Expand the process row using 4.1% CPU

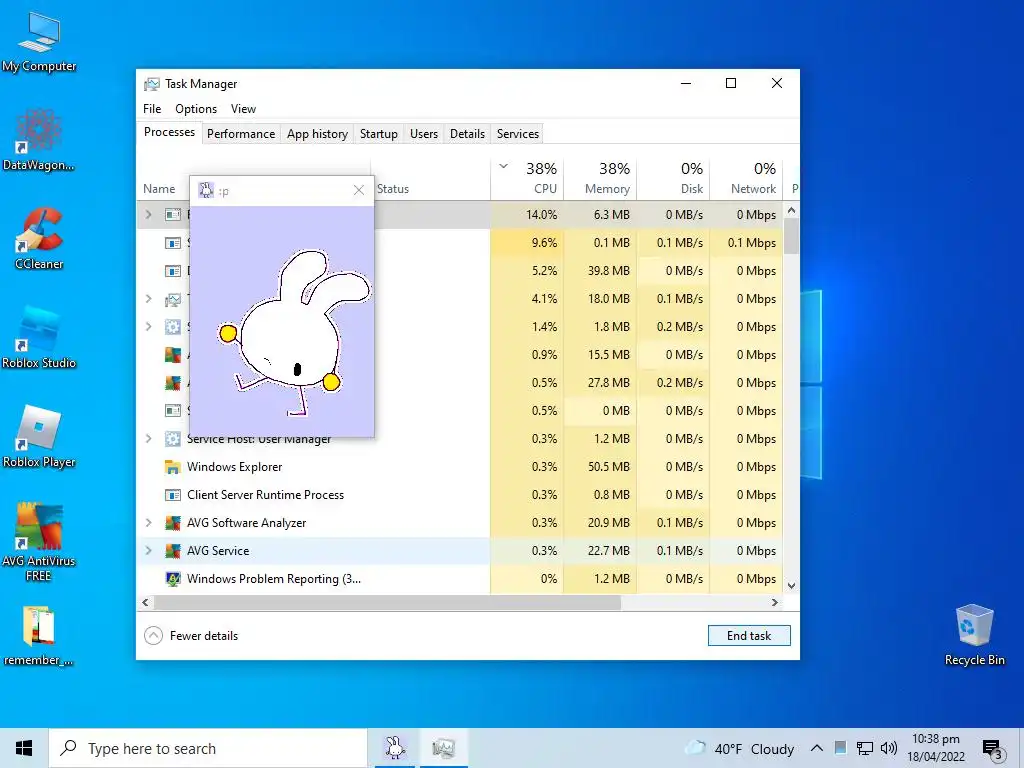tap(149, 298)
